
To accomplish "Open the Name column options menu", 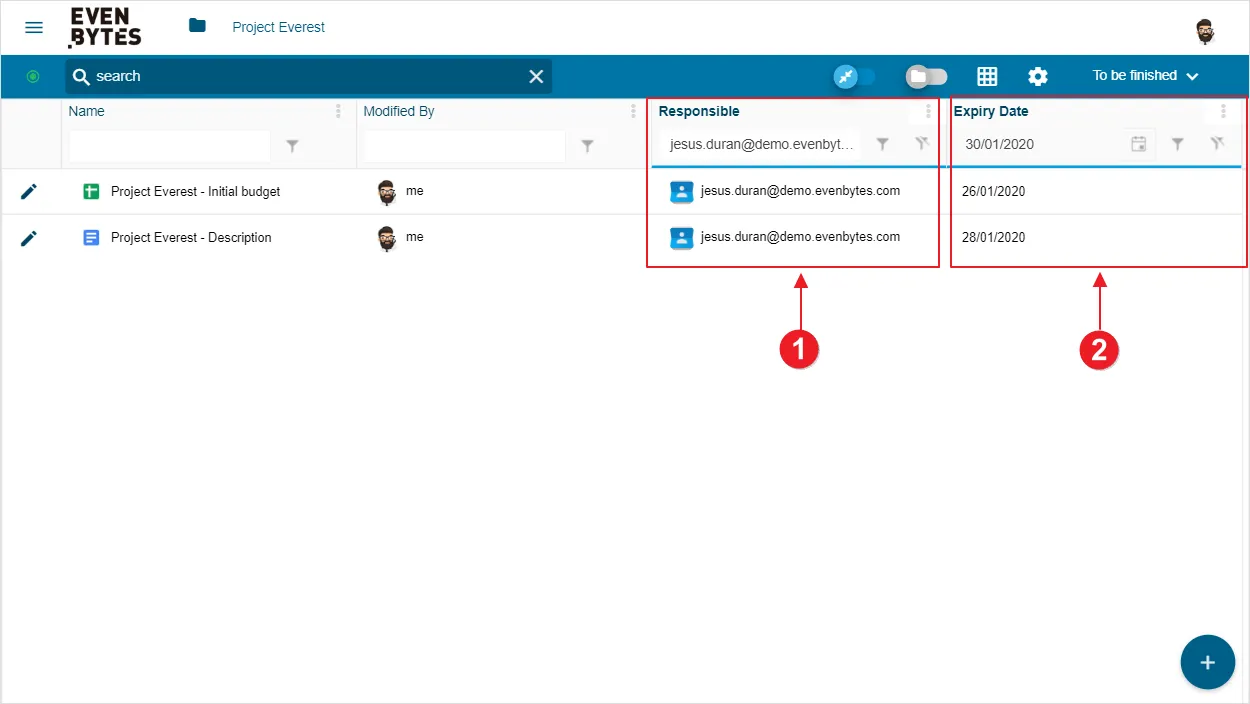I will coord(338,111).
